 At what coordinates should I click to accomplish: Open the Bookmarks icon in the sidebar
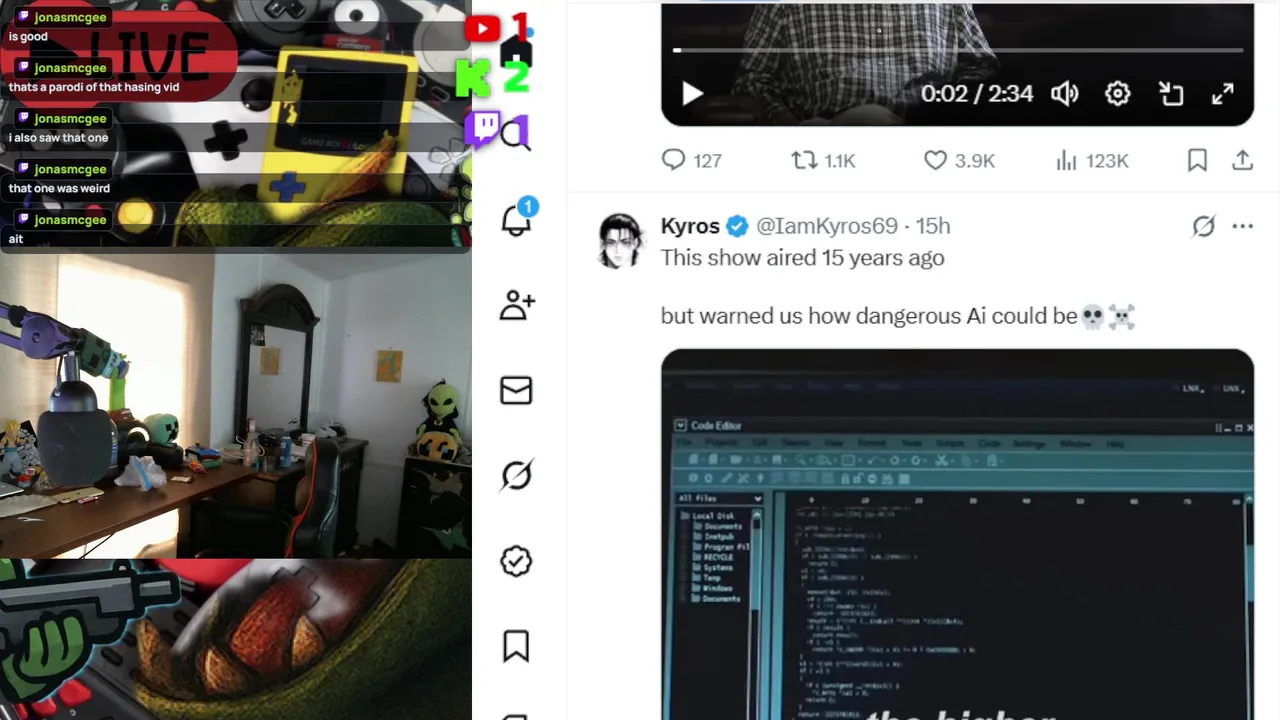click(516, 646)
